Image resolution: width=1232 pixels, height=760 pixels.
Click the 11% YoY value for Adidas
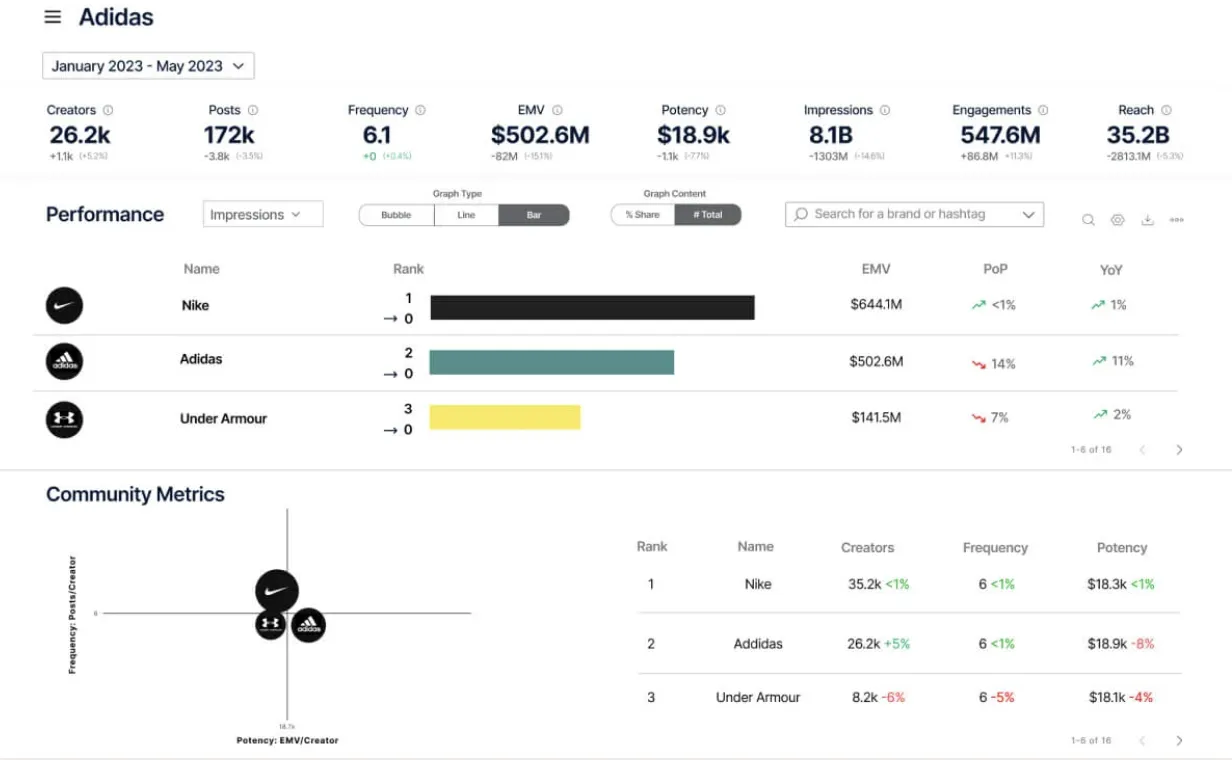(1122, 360)
